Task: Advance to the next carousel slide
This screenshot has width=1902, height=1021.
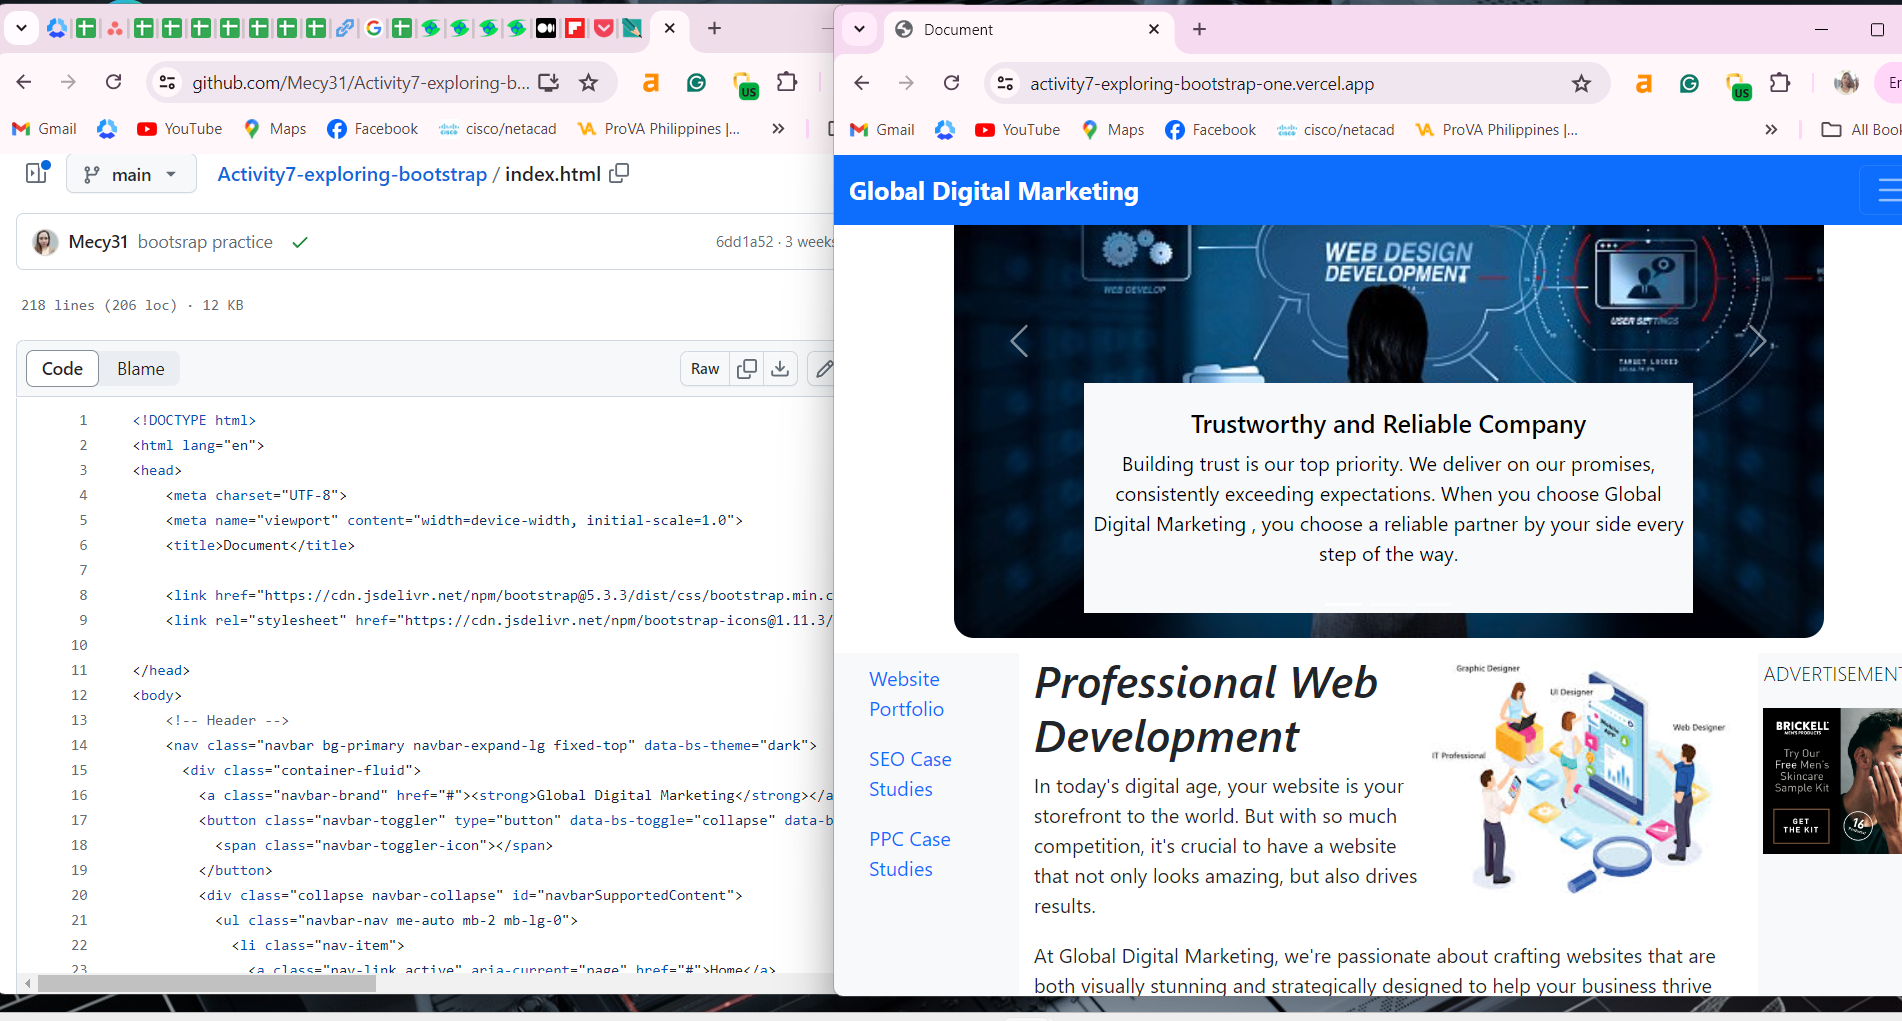Action: 1758,341
